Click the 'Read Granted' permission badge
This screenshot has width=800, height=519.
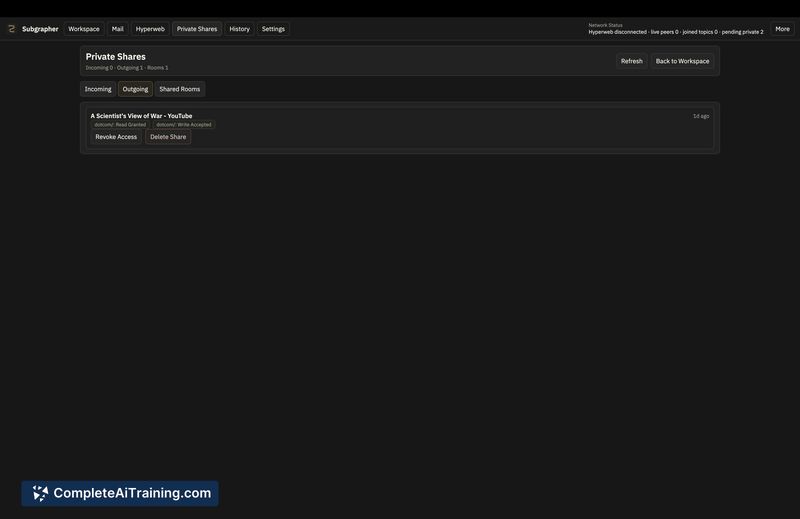click(120, 125)
